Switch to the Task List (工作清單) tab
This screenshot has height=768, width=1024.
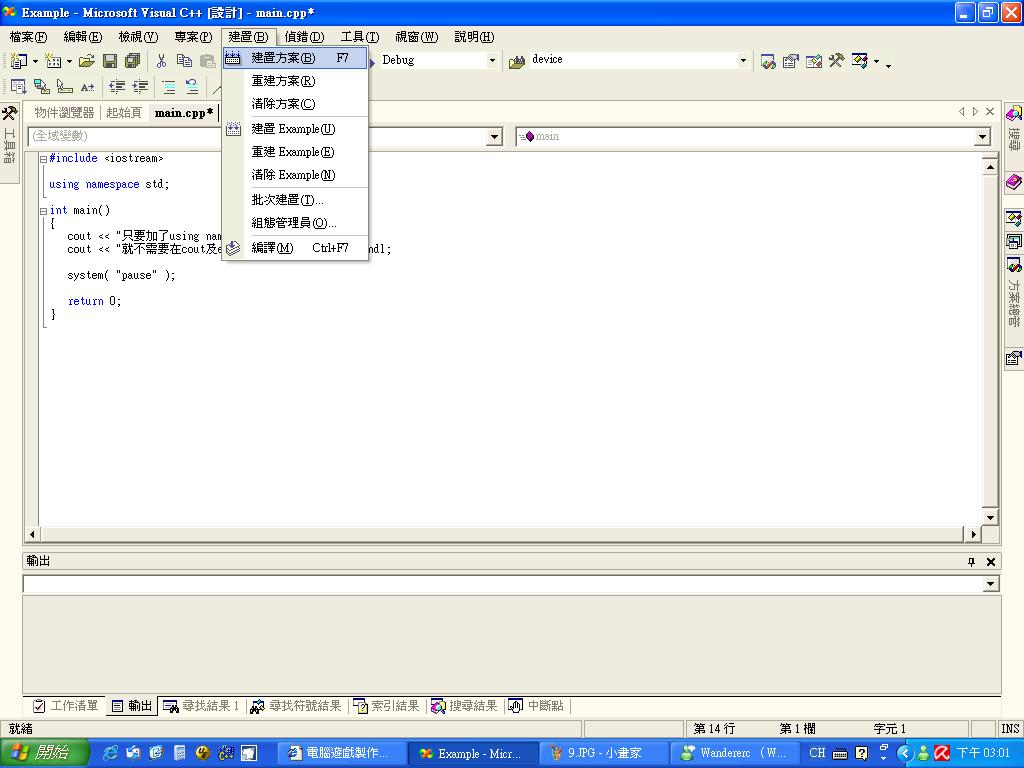65,706
